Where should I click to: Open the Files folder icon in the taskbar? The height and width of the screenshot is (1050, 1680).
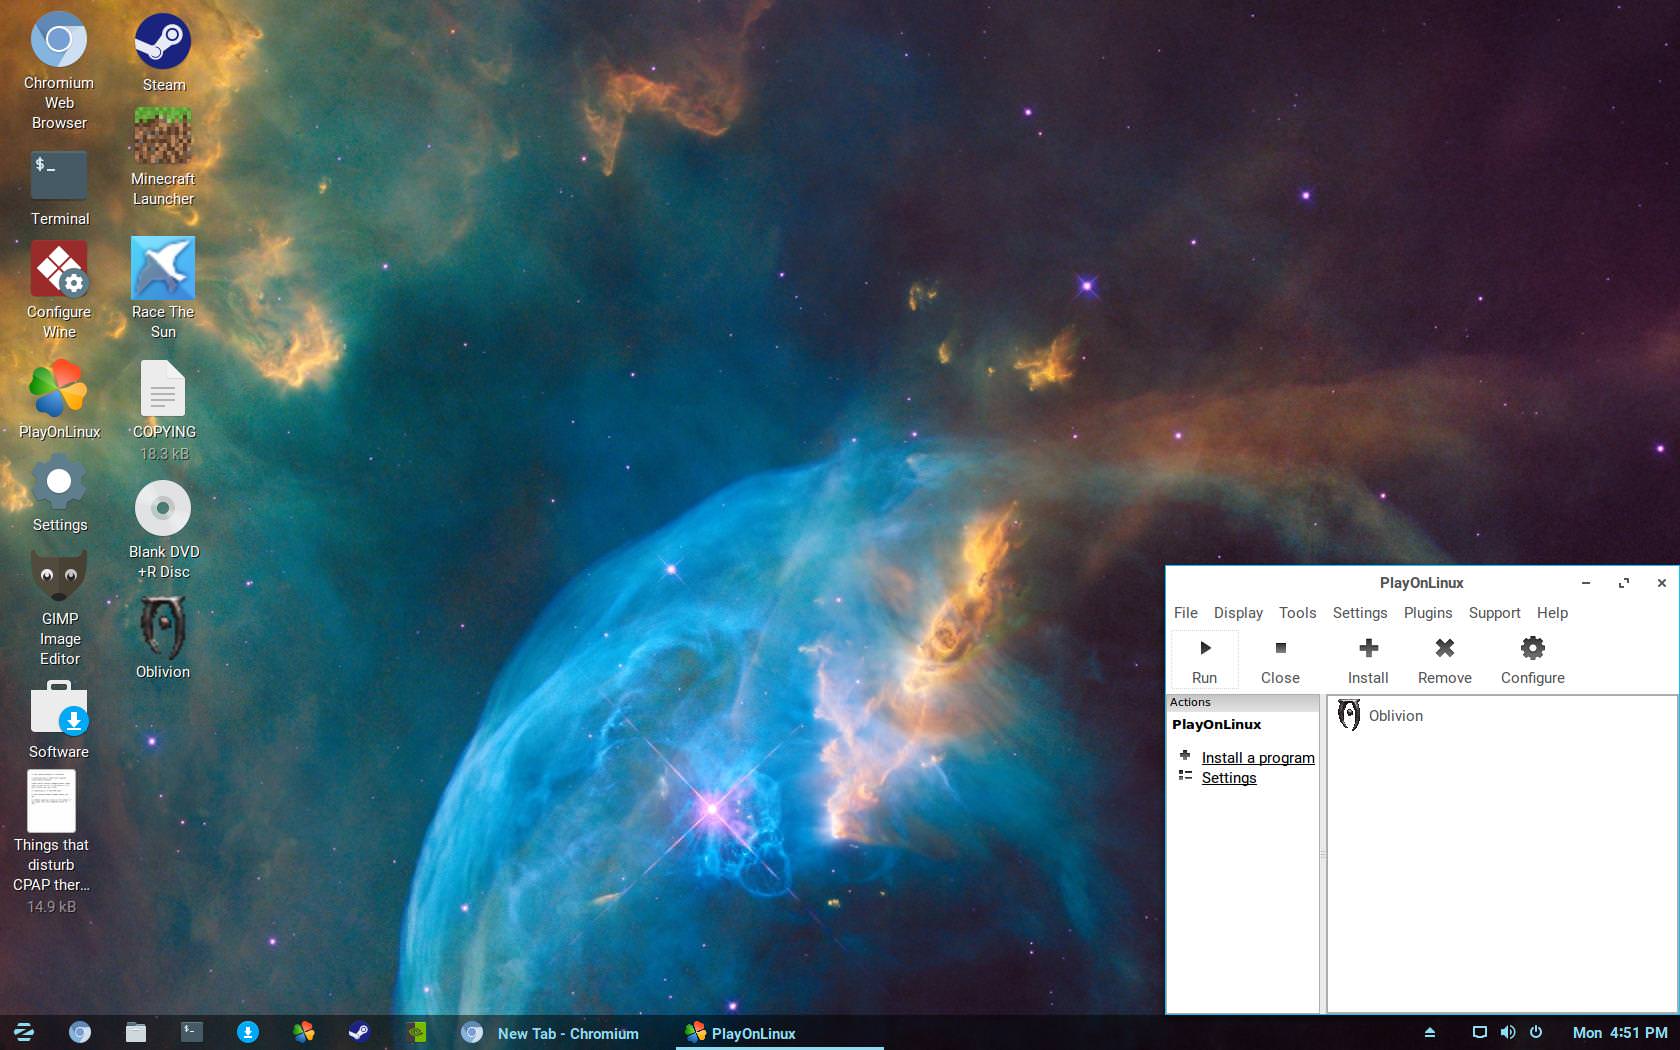(x=136, y=1032)
